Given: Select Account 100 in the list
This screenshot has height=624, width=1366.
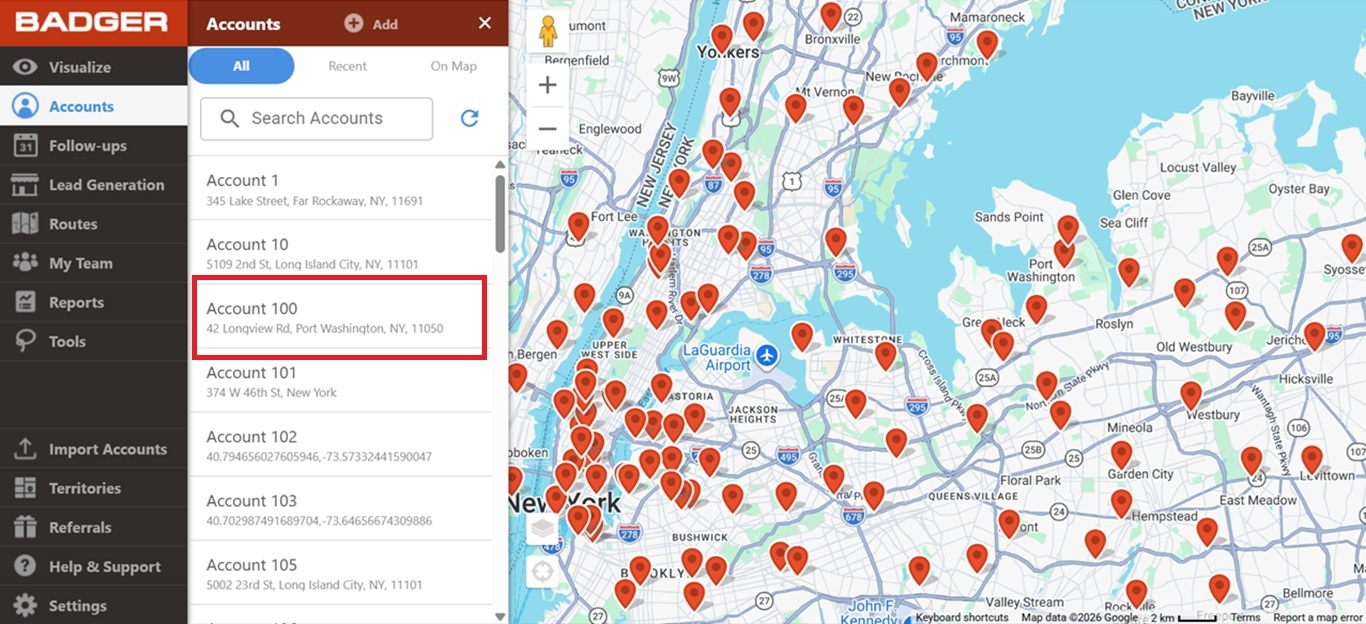Looking at the screenshot, I should 340,317.
